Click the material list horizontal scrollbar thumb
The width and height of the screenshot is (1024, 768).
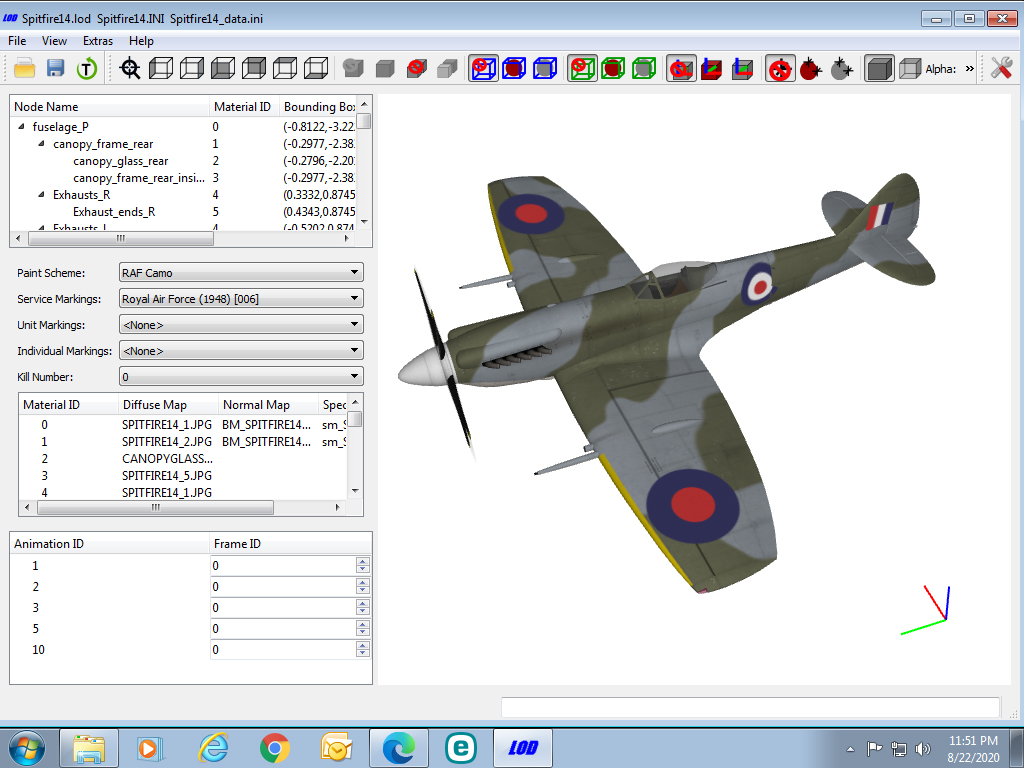[155, 507]
